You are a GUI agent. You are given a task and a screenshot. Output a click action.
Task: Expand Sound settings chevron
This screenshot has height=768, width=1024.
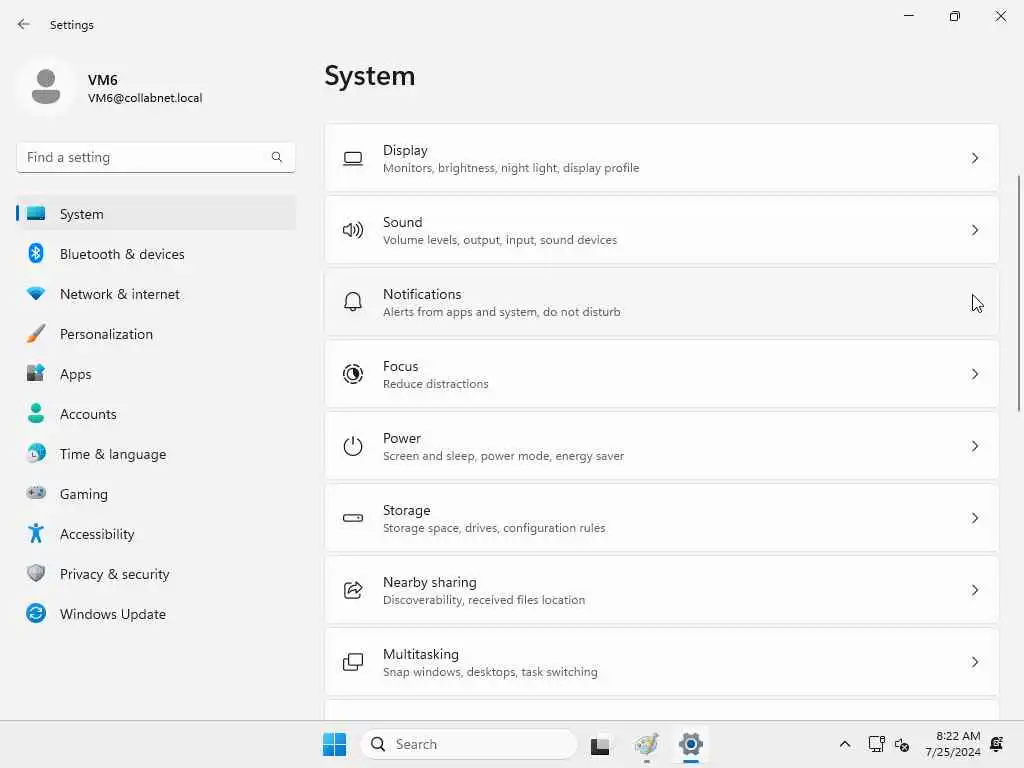pos(974,230)
